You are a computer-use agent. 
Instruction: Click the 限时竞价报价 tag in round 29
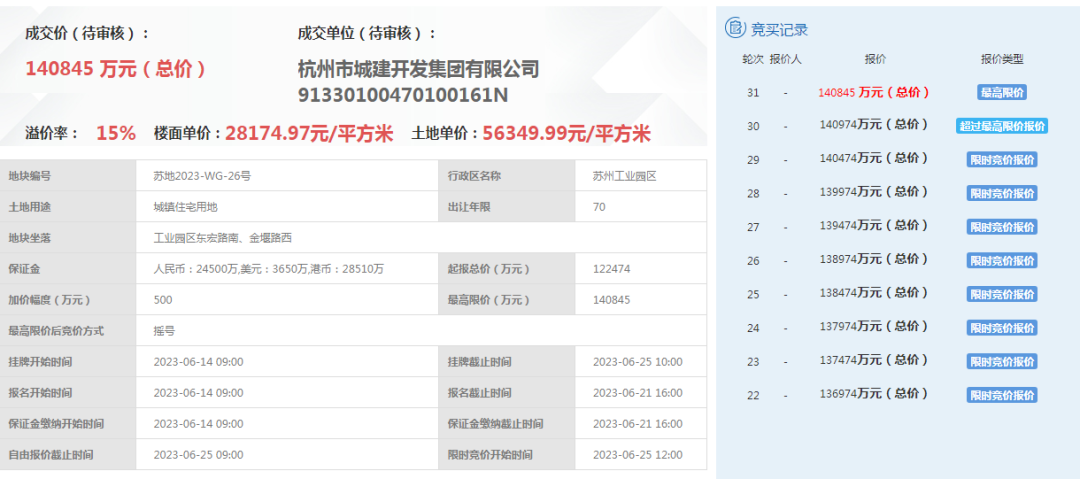[1002, 159]
